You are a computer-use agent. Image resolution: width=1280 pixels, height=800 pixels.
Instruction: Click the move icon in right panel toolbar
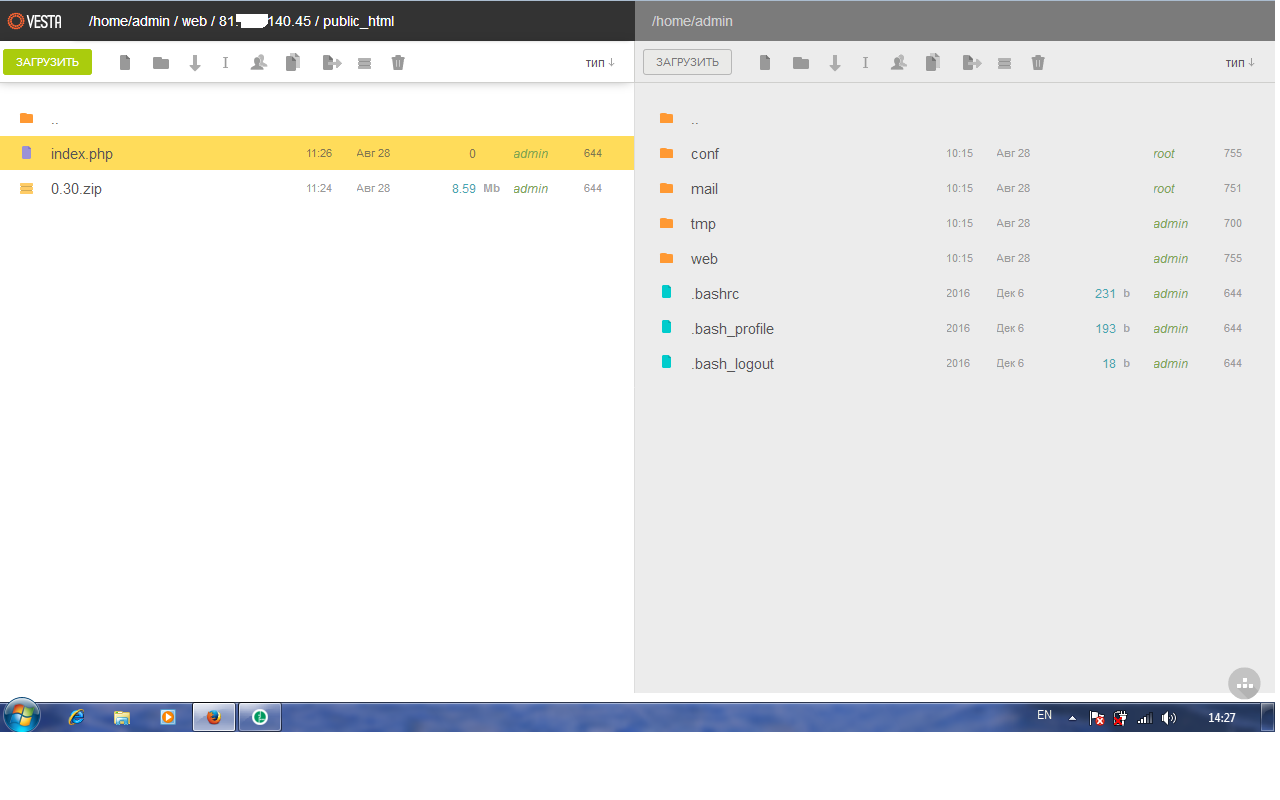(972, 63)
